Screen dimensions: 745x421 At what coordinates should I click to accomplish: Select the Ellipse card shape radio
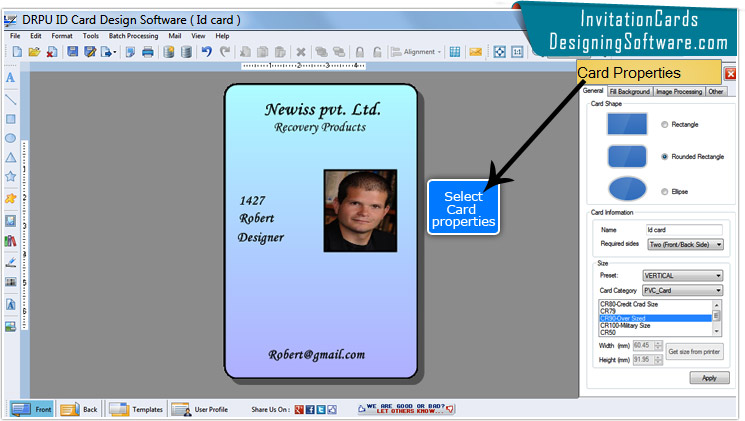[x=664, y=191]
